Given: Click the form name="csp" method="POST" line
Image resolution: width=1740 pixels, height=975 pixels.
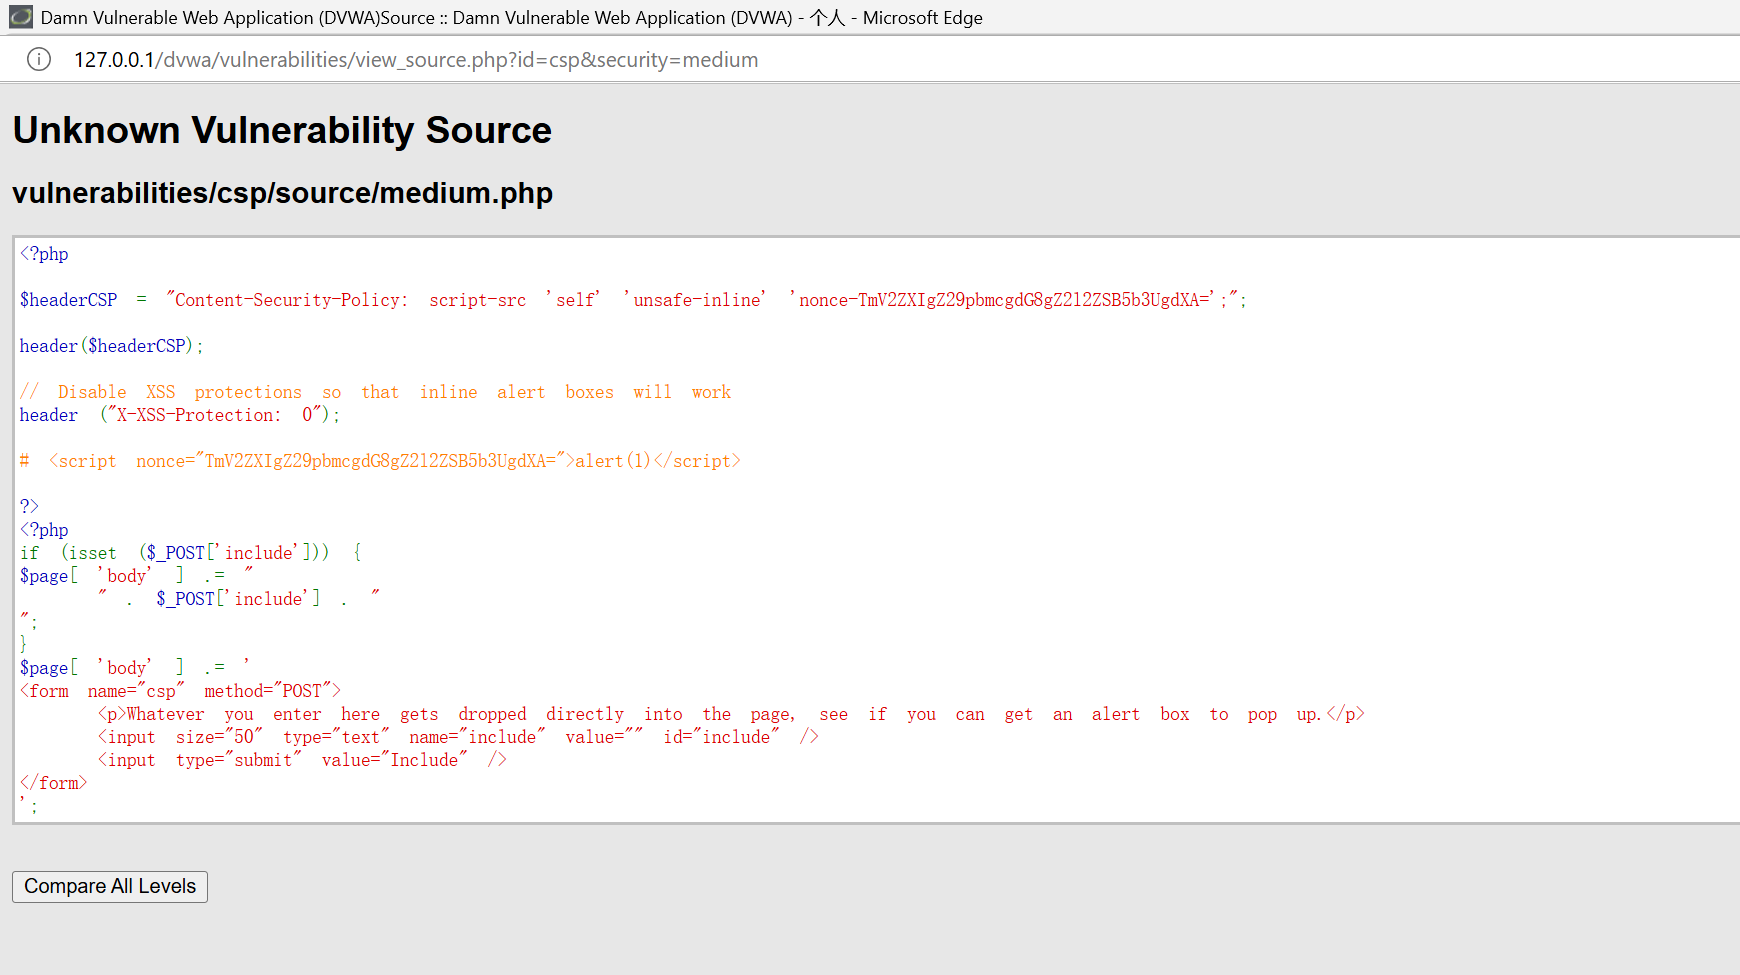Looking at the screenshot, I should pos(181,691).
